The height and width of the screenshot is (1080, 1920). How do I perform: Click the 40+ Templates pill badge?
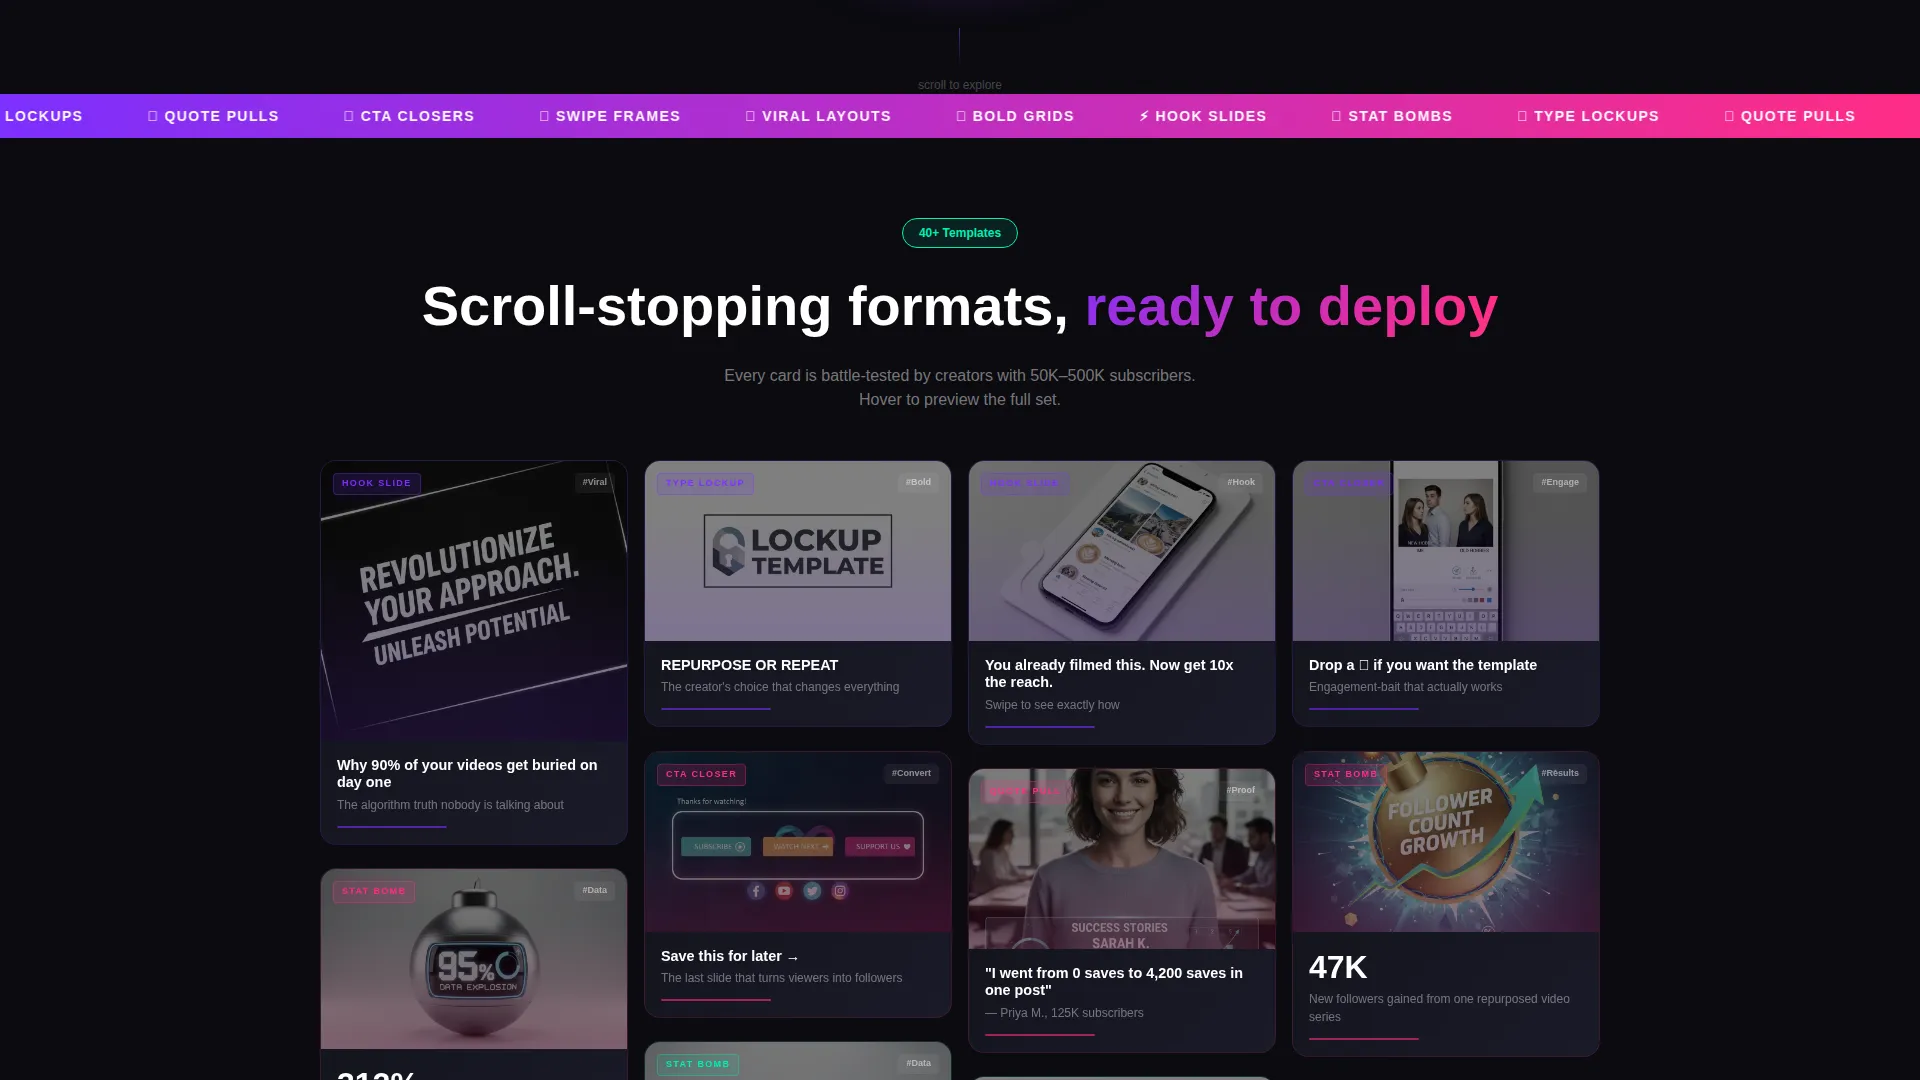coord(960,233)
